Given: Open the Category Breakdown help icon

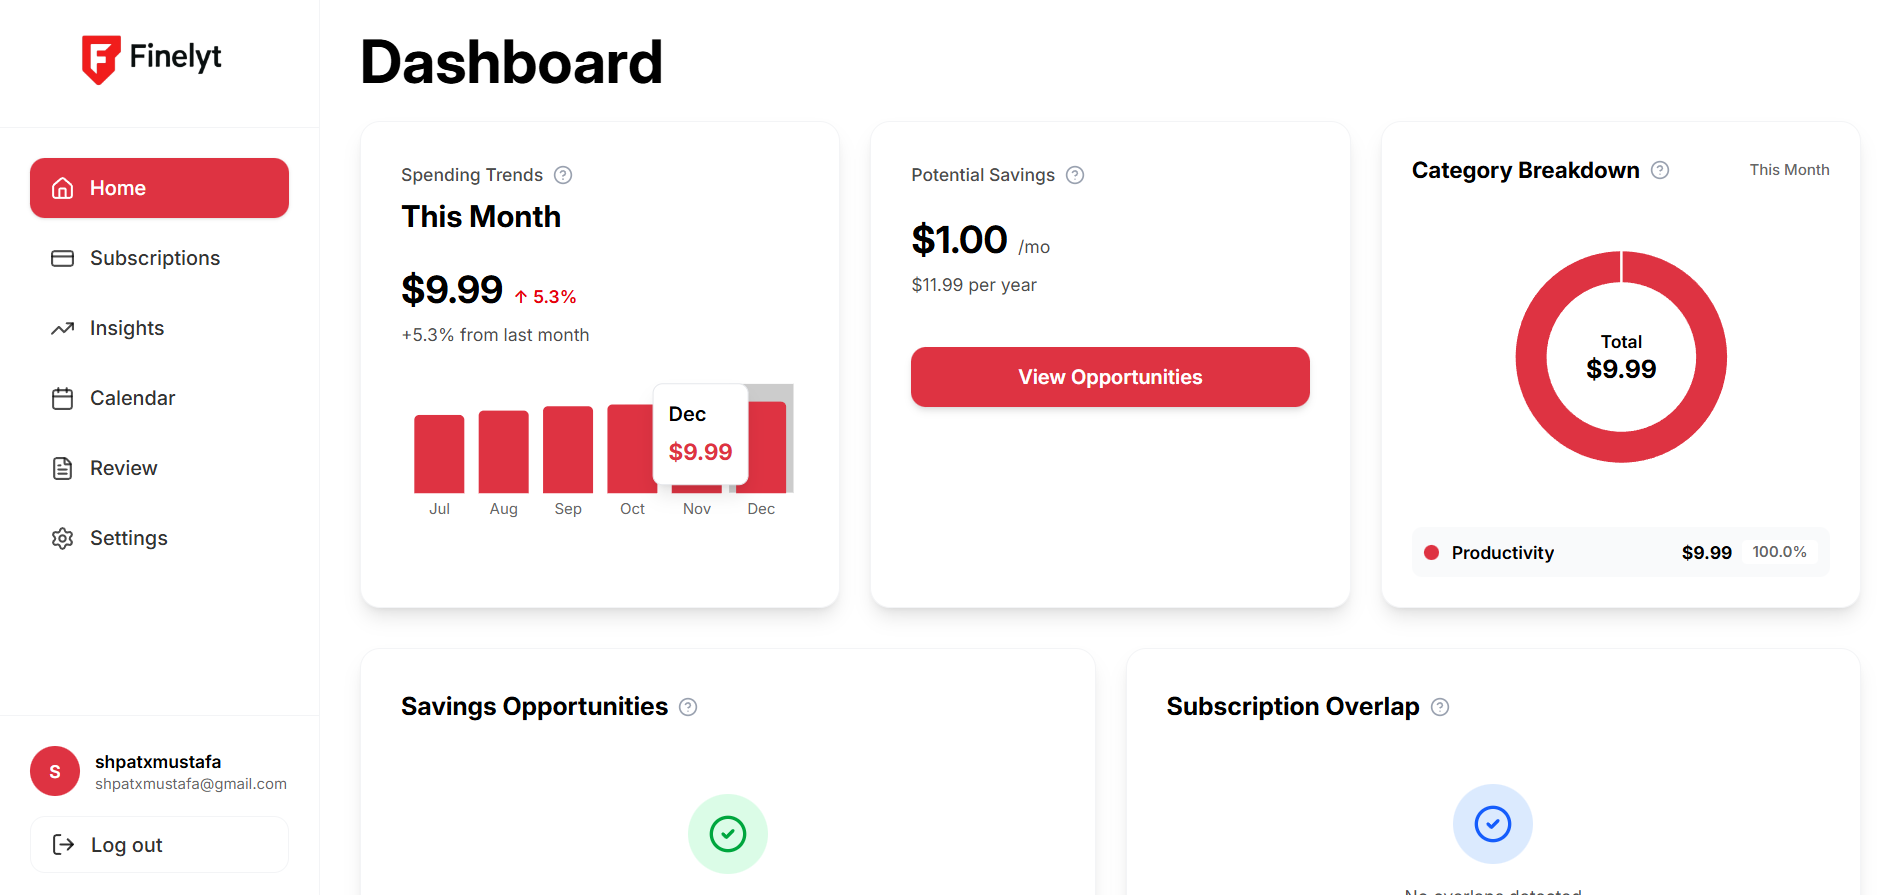Looking at the screenshot, I should pyautogui.click(x=1660, y=170).
